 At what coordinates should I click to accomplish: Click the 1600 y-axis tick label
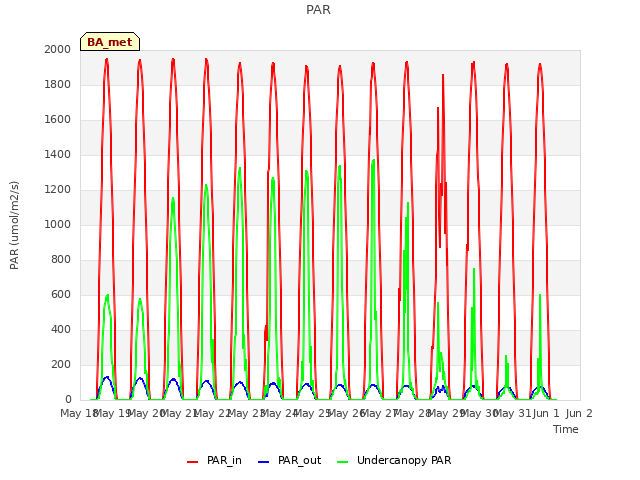click(58, 120)
